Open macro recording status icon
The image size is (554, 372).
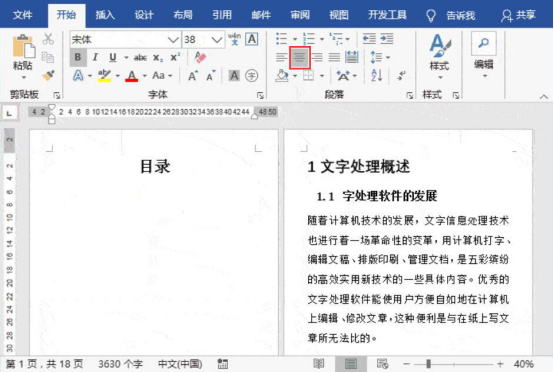coord(223,364)
